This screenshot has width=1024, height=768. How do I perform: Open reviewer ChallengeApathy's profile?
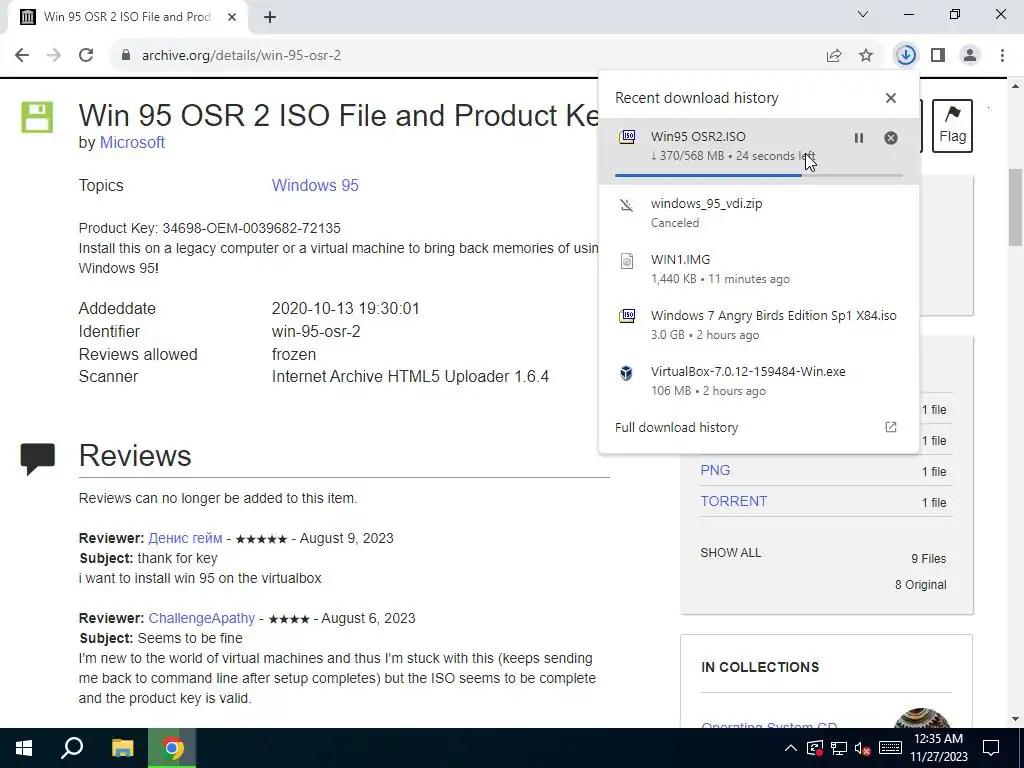[202, 618]
